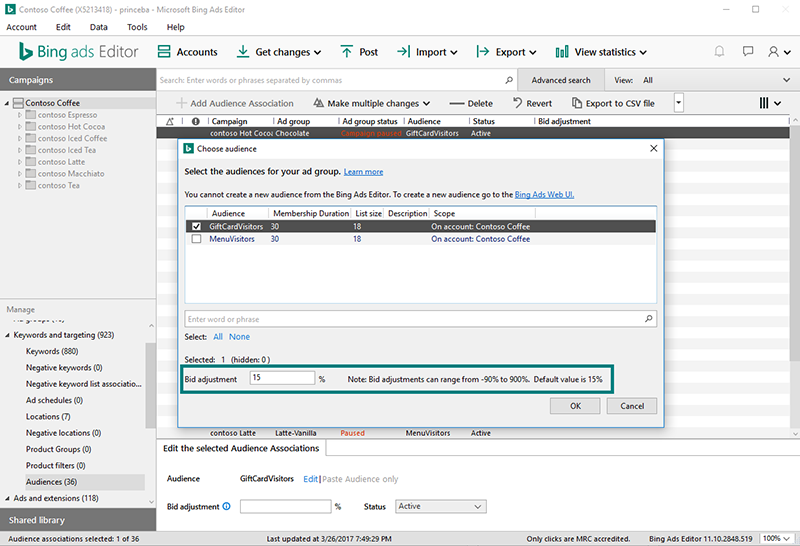Follow the Bing Ads Web UI link
This screenshot has height=546, width=800.
point(544,194)
